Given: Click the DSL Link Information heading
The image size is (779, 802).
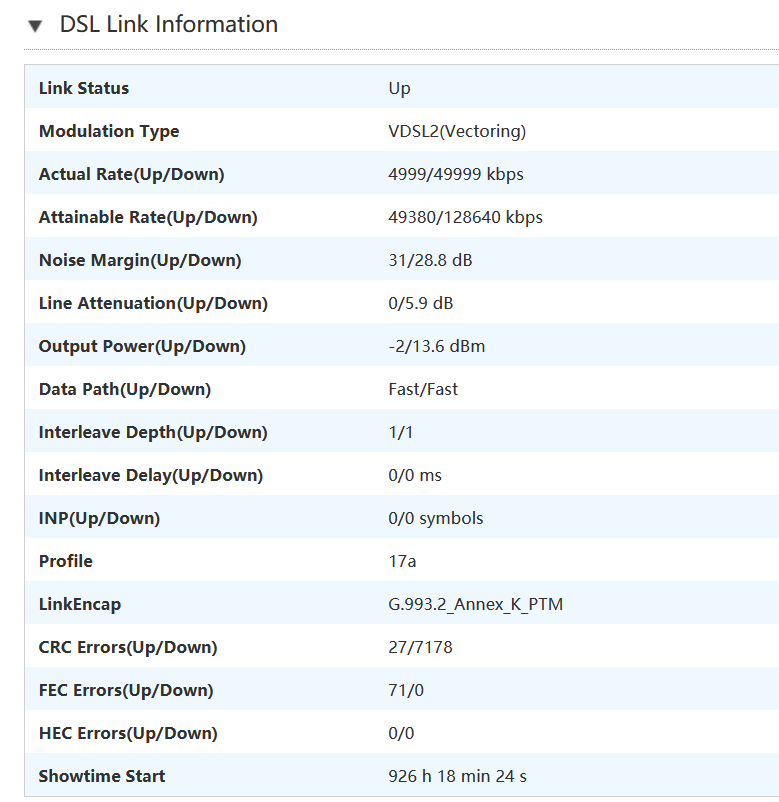Looking at the screenshot, I should point(169,25).
